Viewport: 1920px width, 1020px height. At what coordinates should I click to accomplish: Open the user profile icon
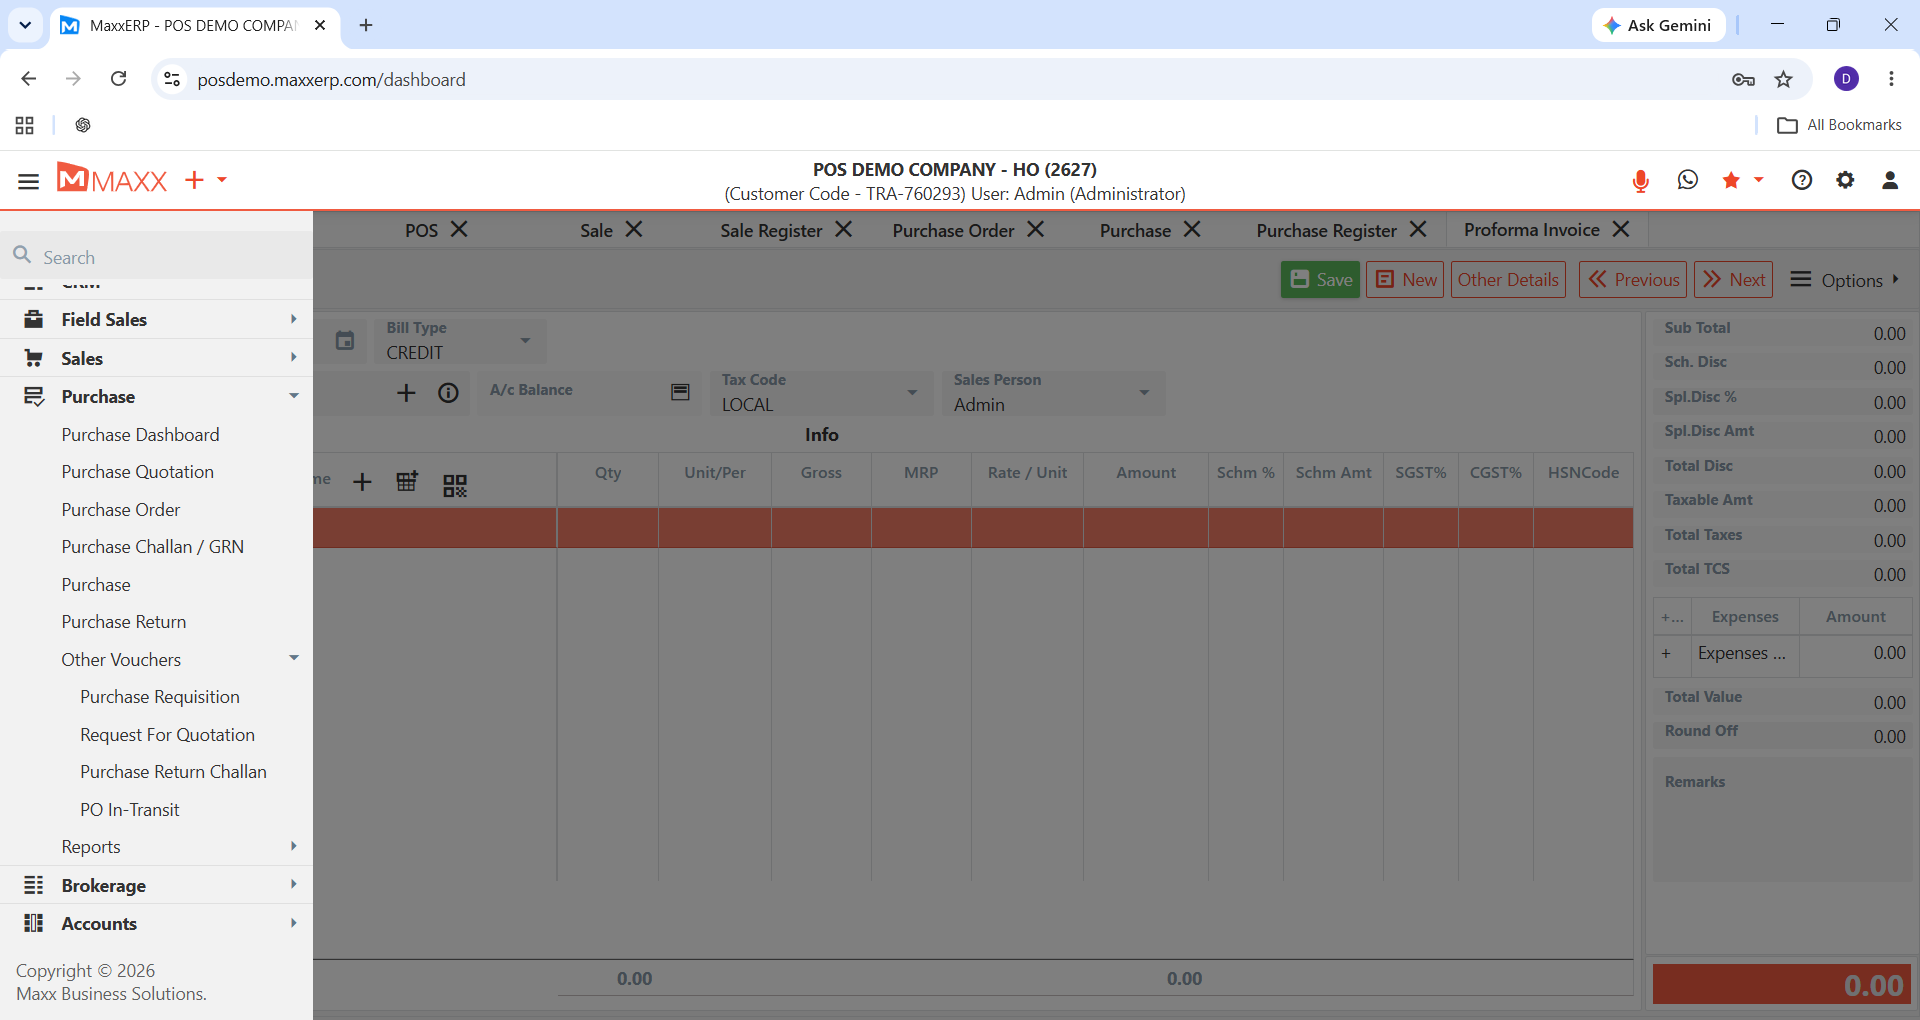[x=1890, y=180]
